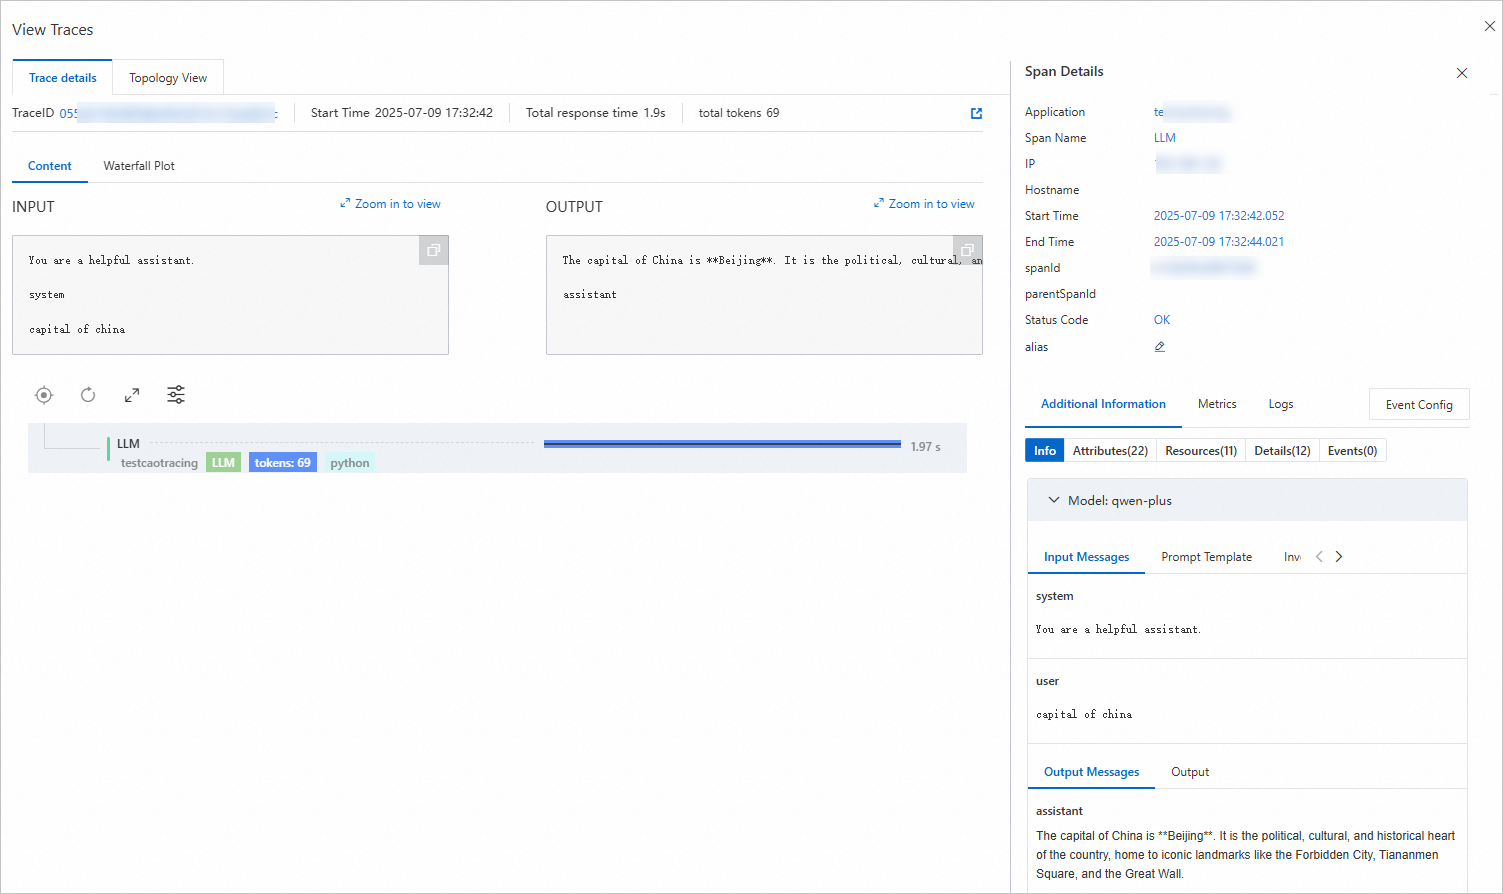Switch to Topology View tab
The width and height of the screenshot is (1503, 894).
coord(168,78)
